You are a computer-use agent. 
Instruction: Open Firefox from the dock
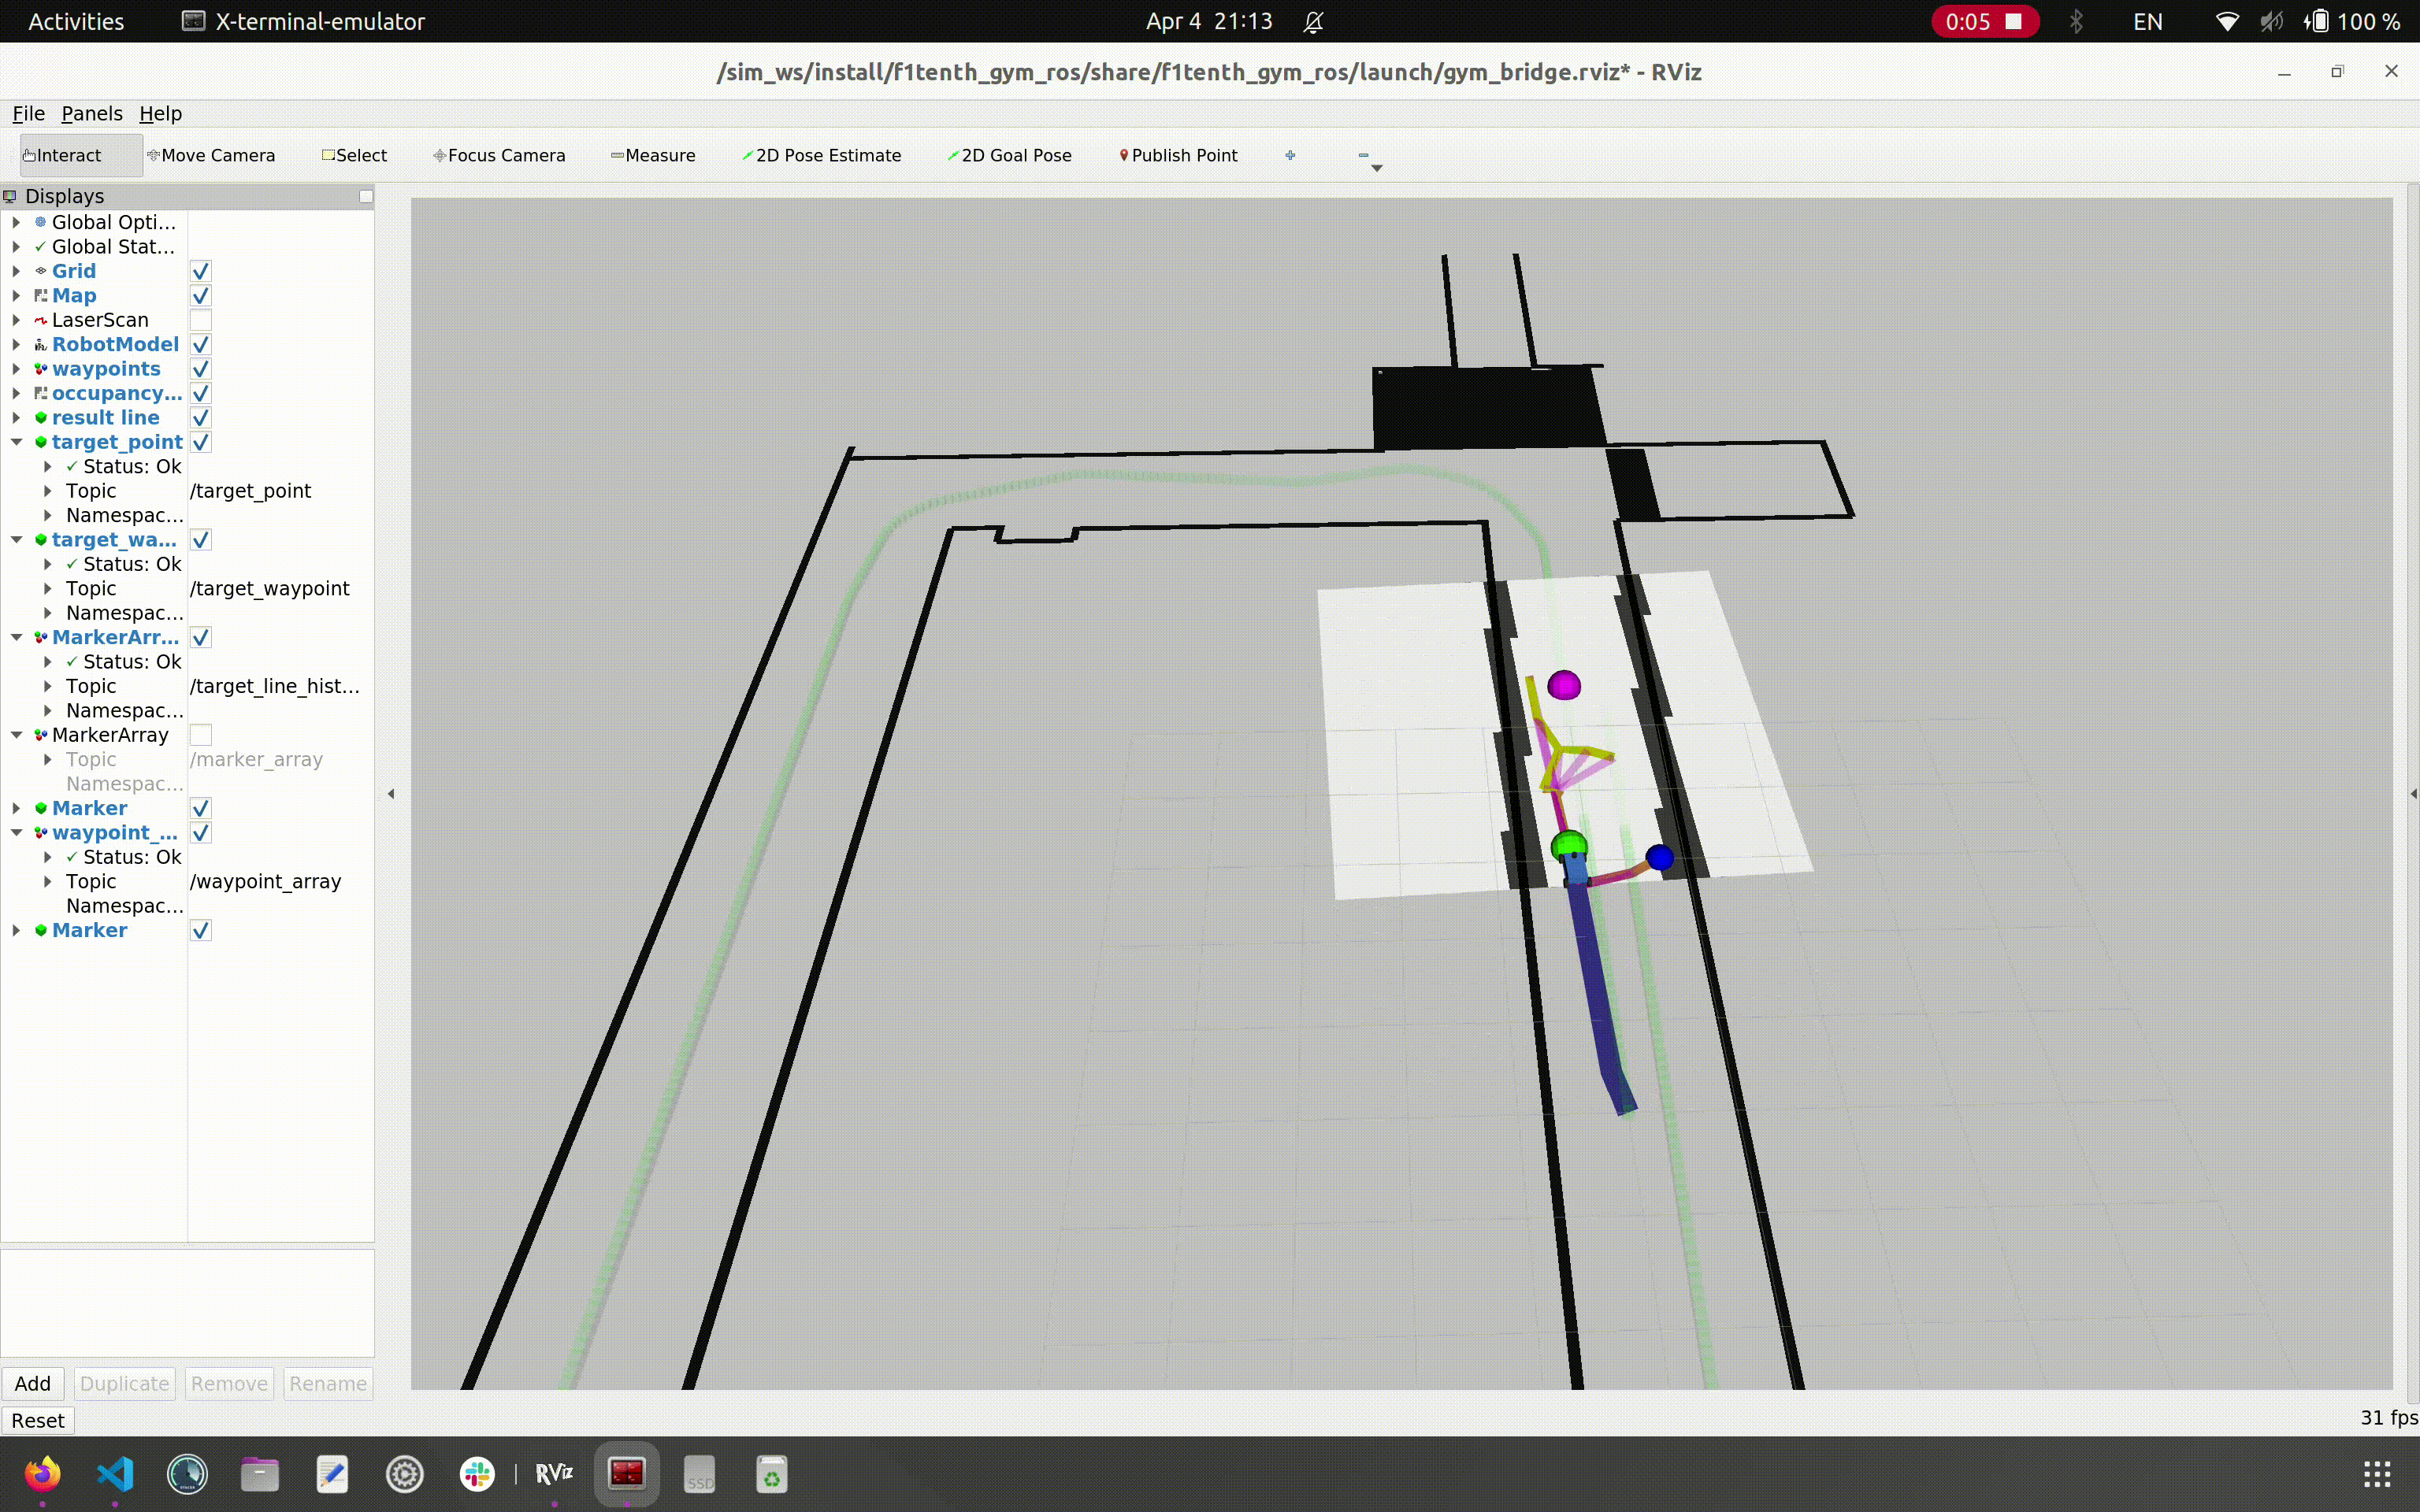(x=42, y=1473)
